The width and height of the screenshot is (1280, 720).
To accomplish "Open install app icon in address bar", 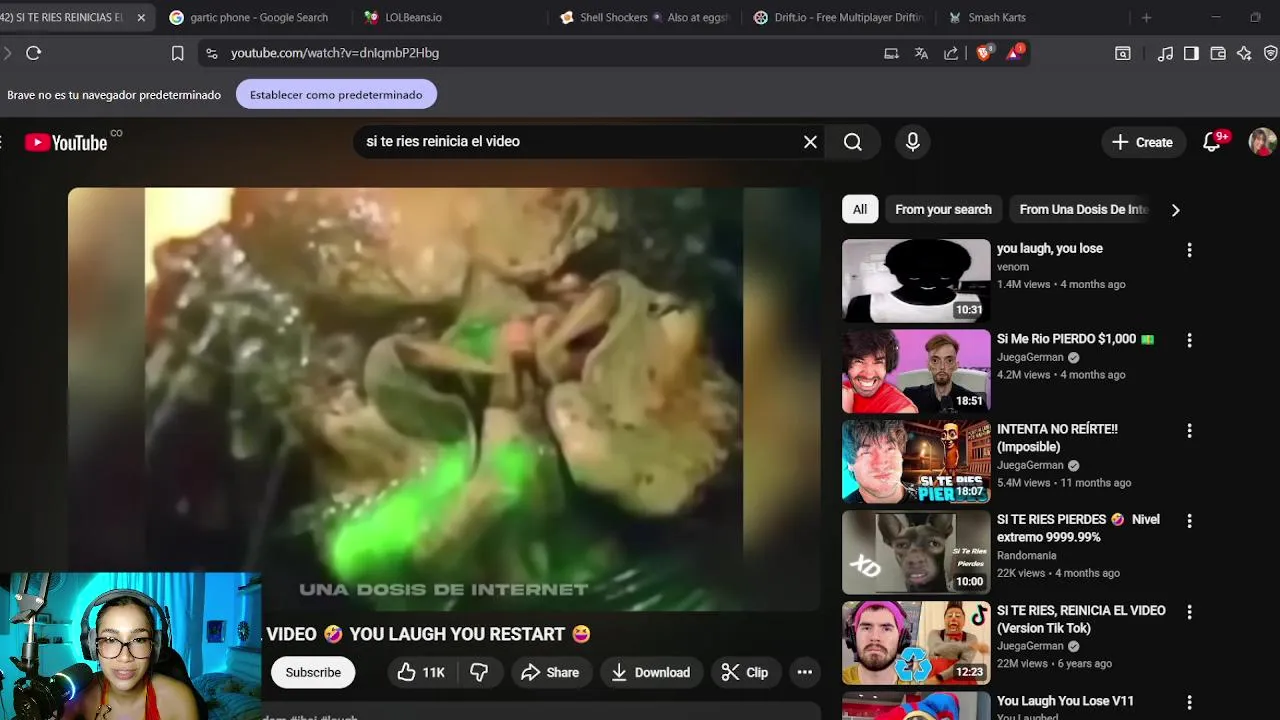I will (x=891, y=53).
